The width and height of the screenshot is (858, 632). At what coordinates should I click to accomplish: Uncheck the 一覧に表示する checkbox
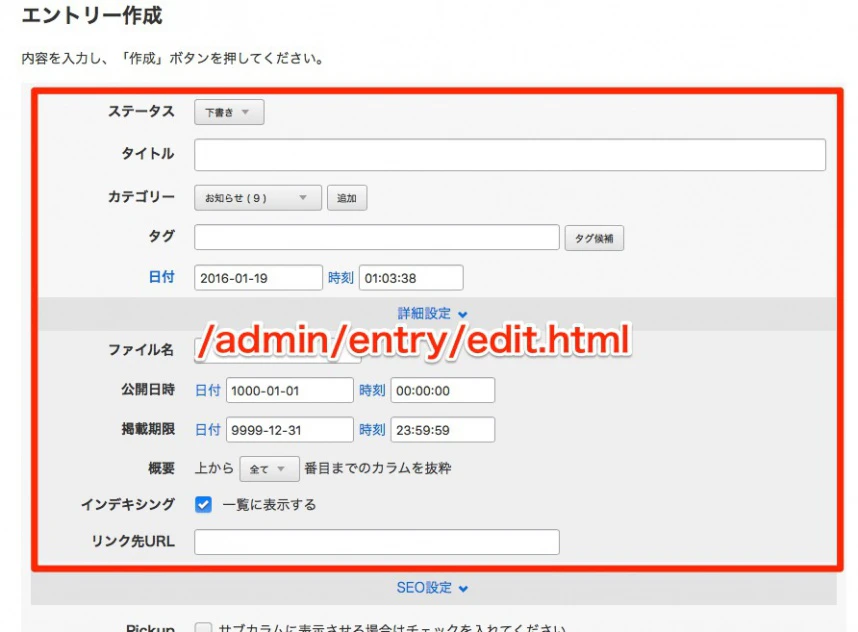pyautogui.click(x=203, y=504)
